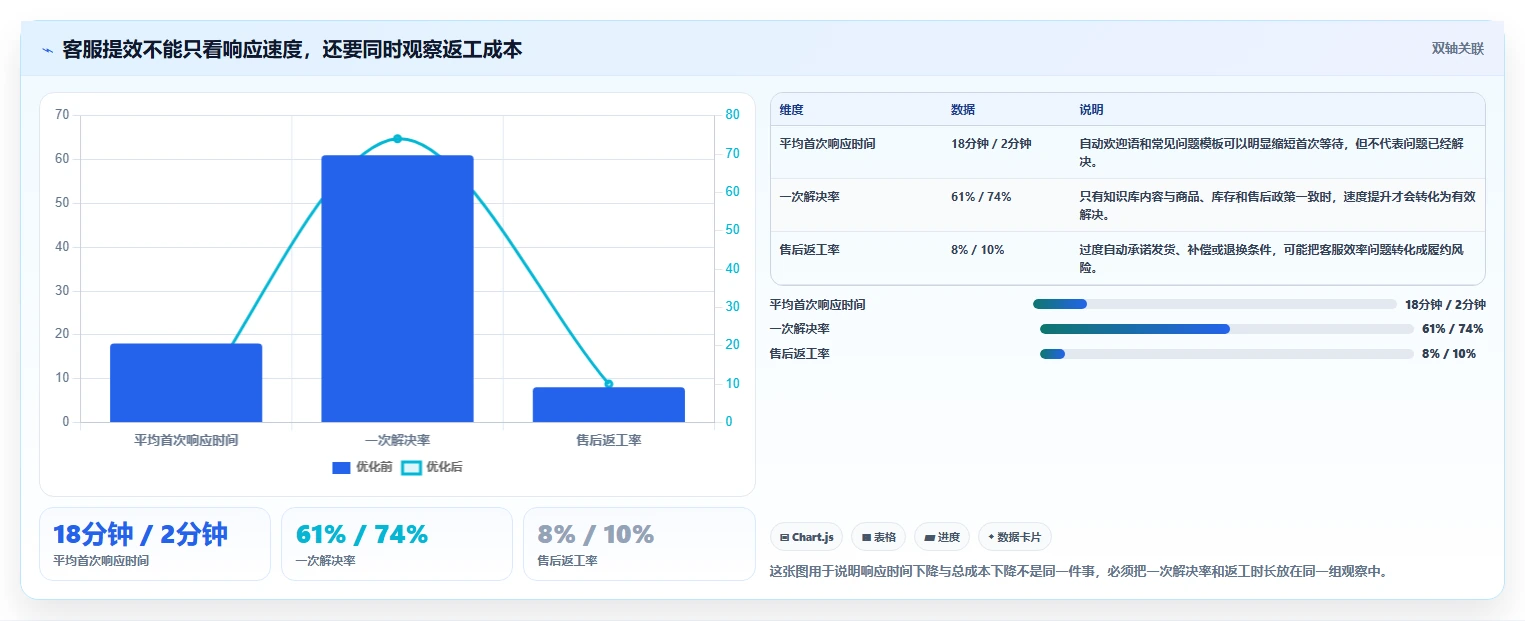Select the 售后返工率 x-axis label
Image resolution: width=1525 pixels, height=621 pixels.
click(x=608, y=440)
